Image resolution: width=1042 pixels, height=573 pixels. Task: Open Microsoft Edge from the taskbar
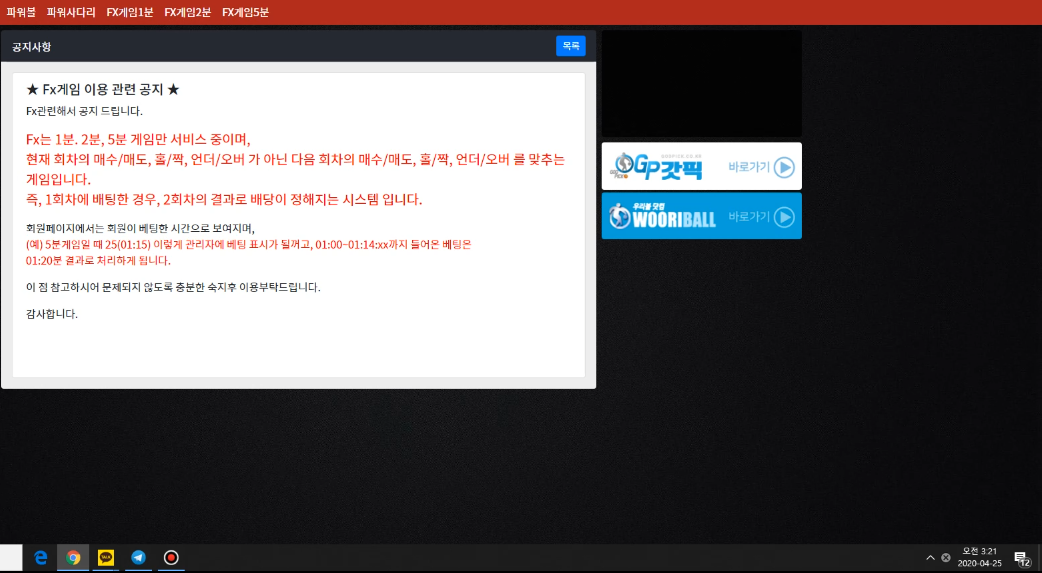pos(41,558)
